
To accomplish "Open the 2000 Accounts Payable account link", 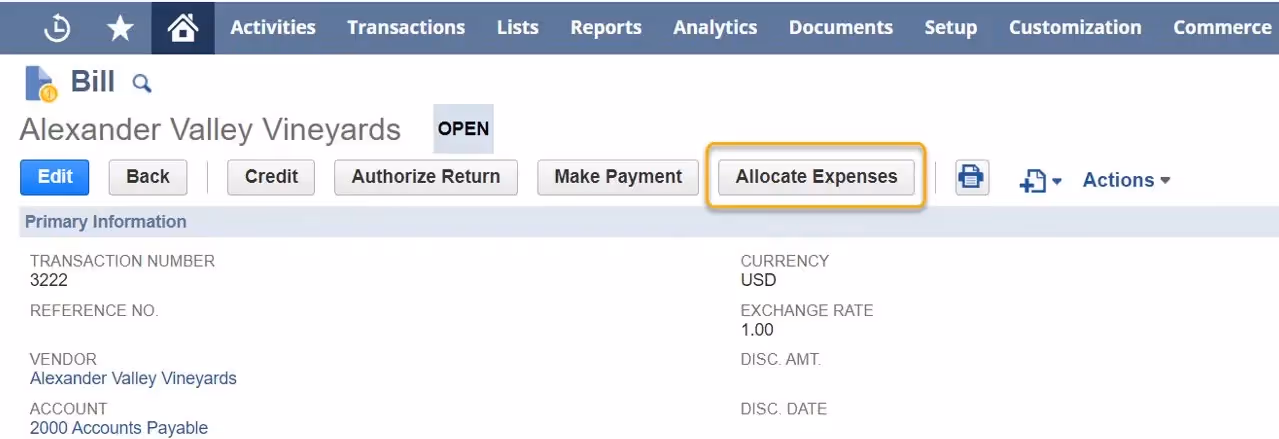I will pyautogui.click(x=119, y=428).
